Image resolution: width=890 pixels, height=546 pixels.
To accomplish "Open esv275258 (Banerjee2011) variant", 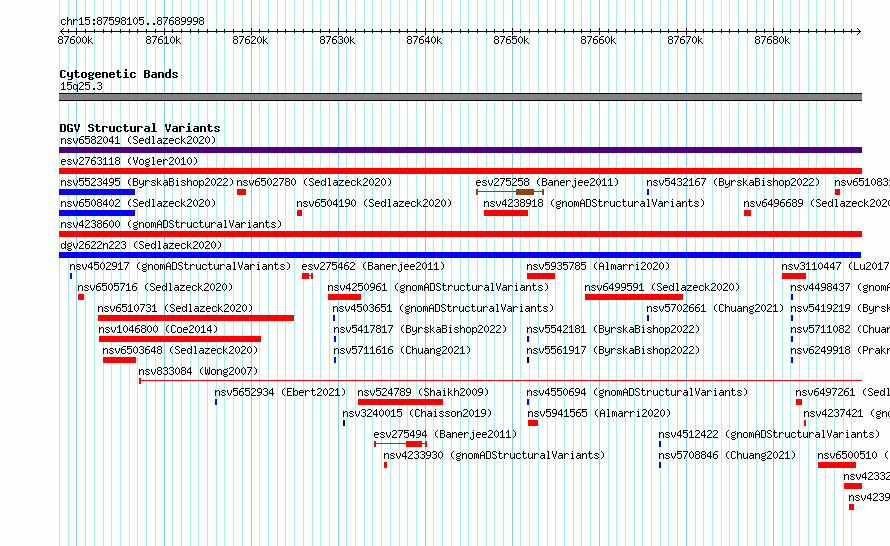I will (x=547, y=182).
